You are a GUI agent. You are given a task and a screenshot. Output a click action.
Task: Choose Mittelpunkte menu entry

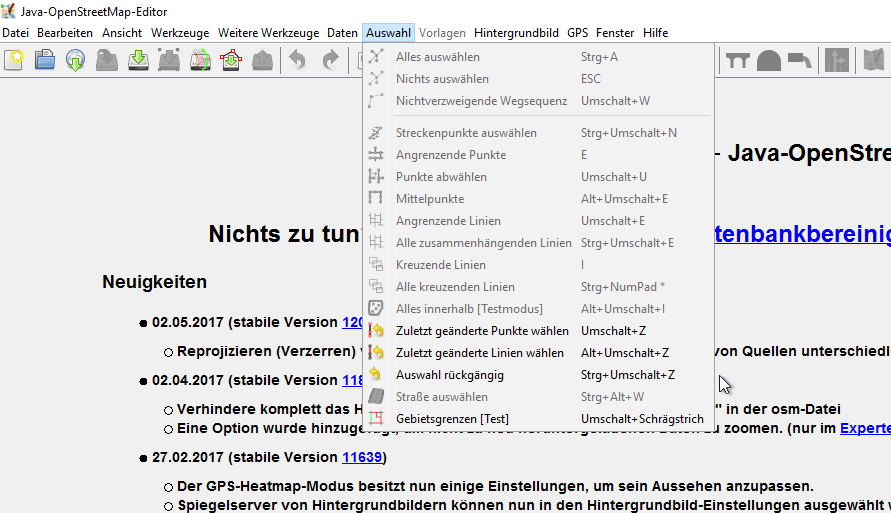click(538, 199)
